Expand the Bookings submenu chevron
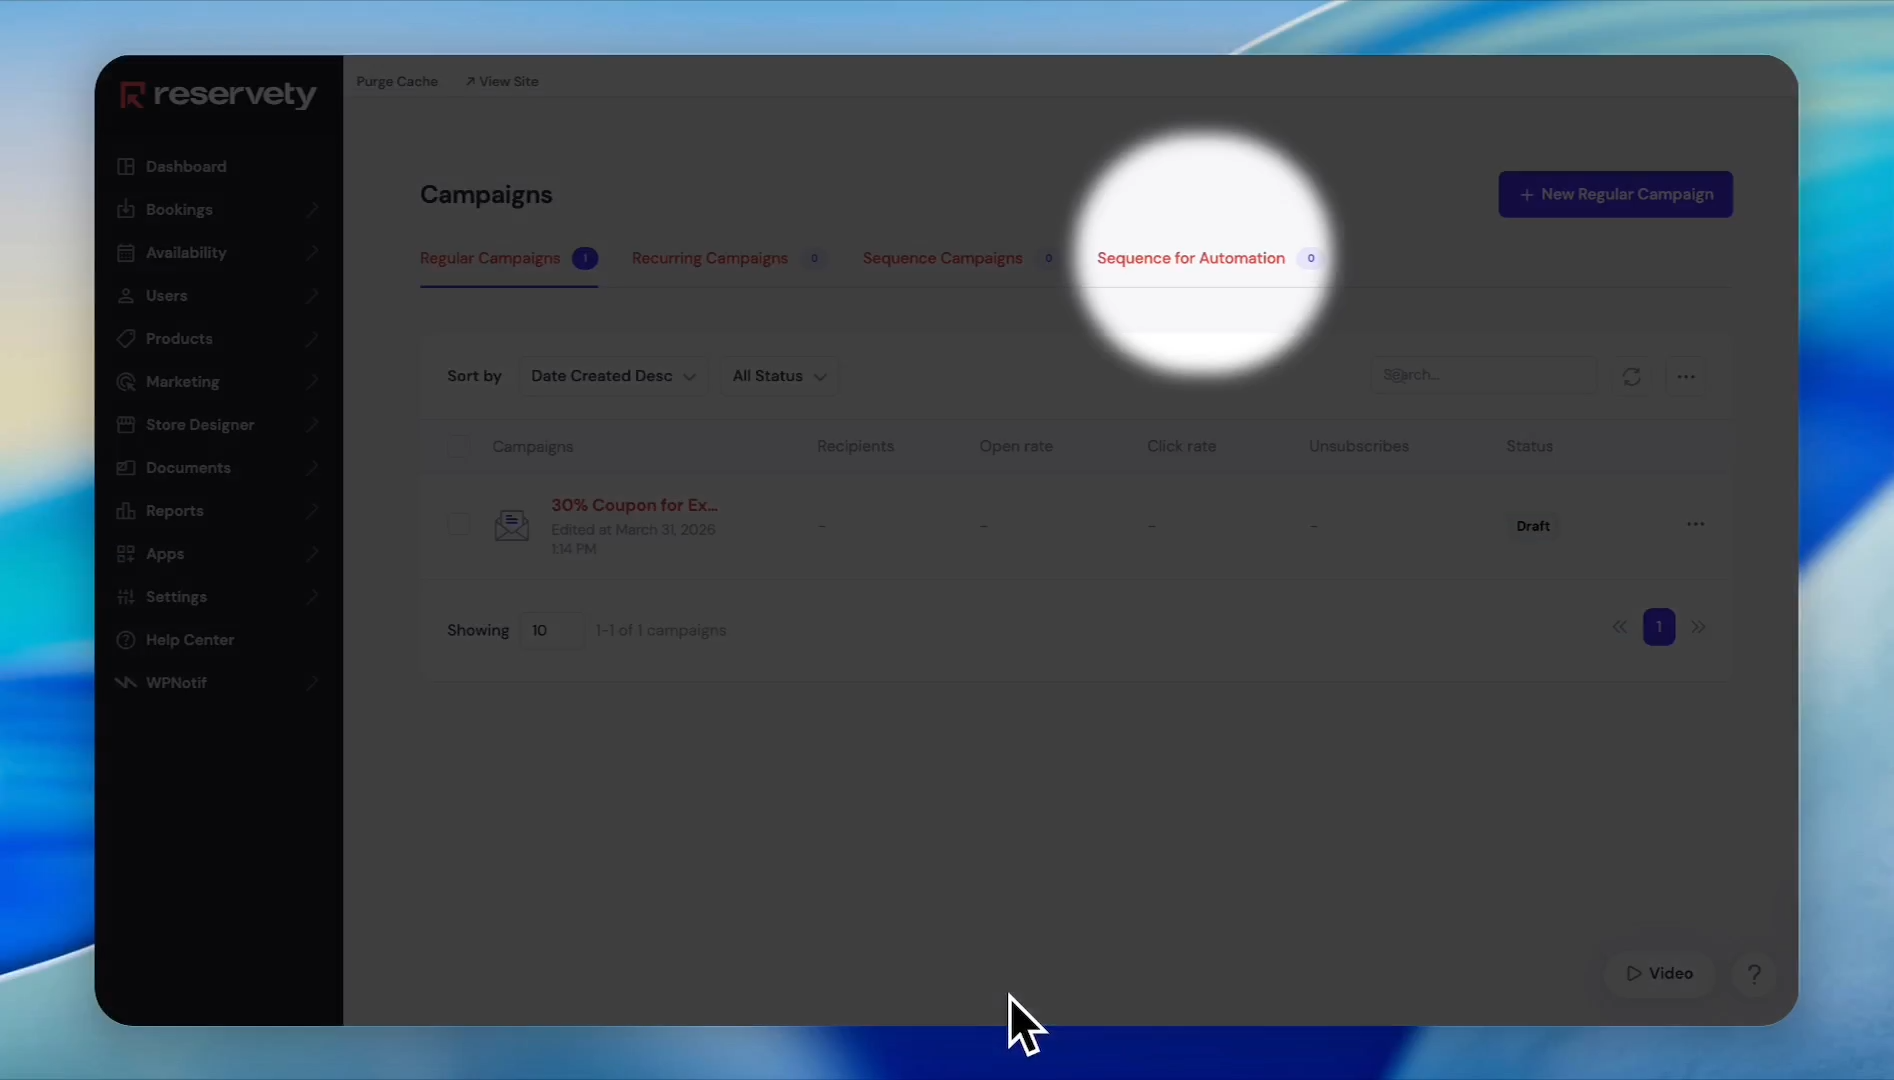This screenshot has width=1894, height=1080. tap(312, 209)
